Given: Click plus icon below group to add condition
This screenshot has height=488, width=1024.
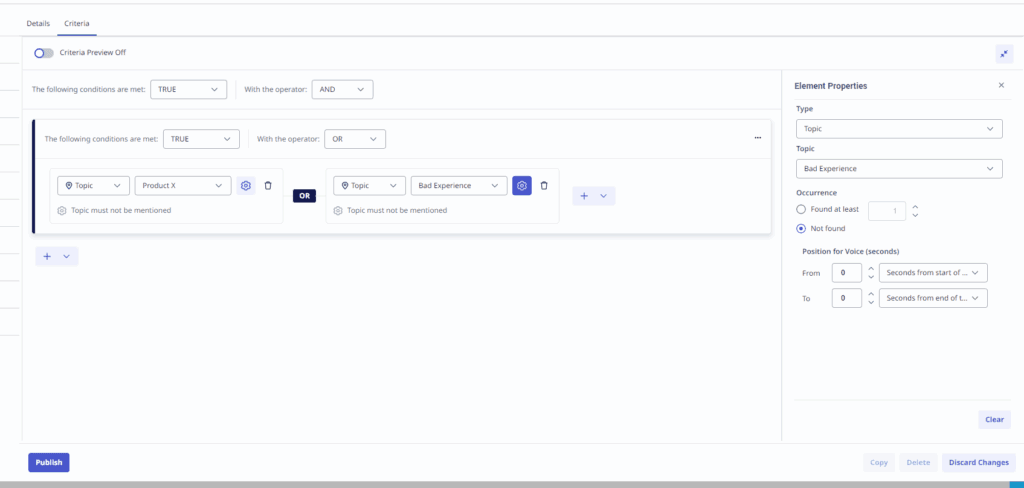Looking at the screenshot, I should coord(48,256).
